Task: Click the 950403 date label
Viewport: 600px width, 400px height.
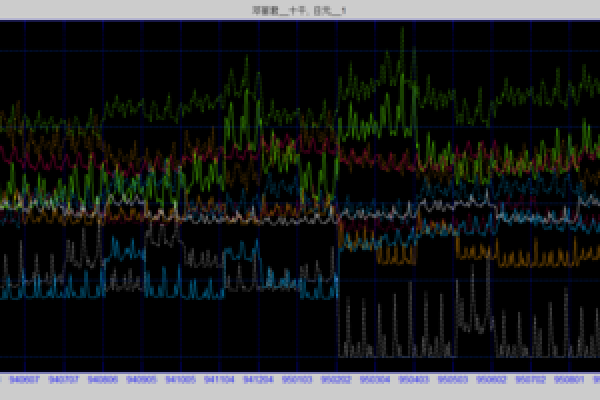Action: 413,380
